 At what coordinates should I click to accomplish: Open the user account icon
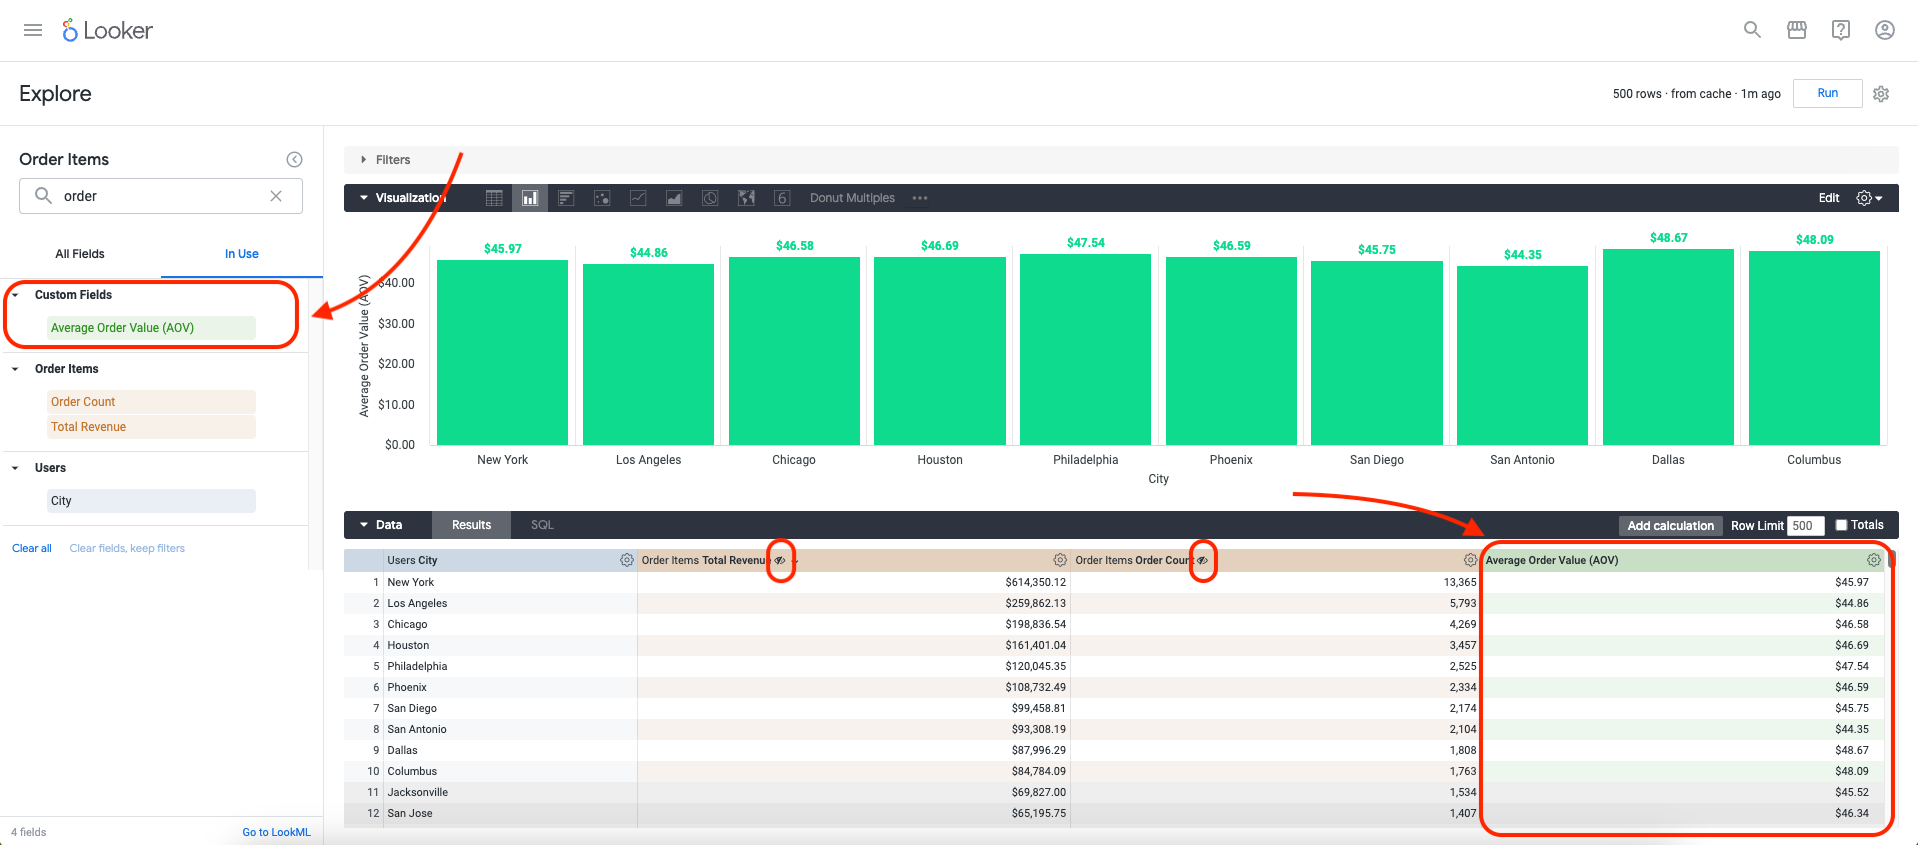click(1885, 30)
